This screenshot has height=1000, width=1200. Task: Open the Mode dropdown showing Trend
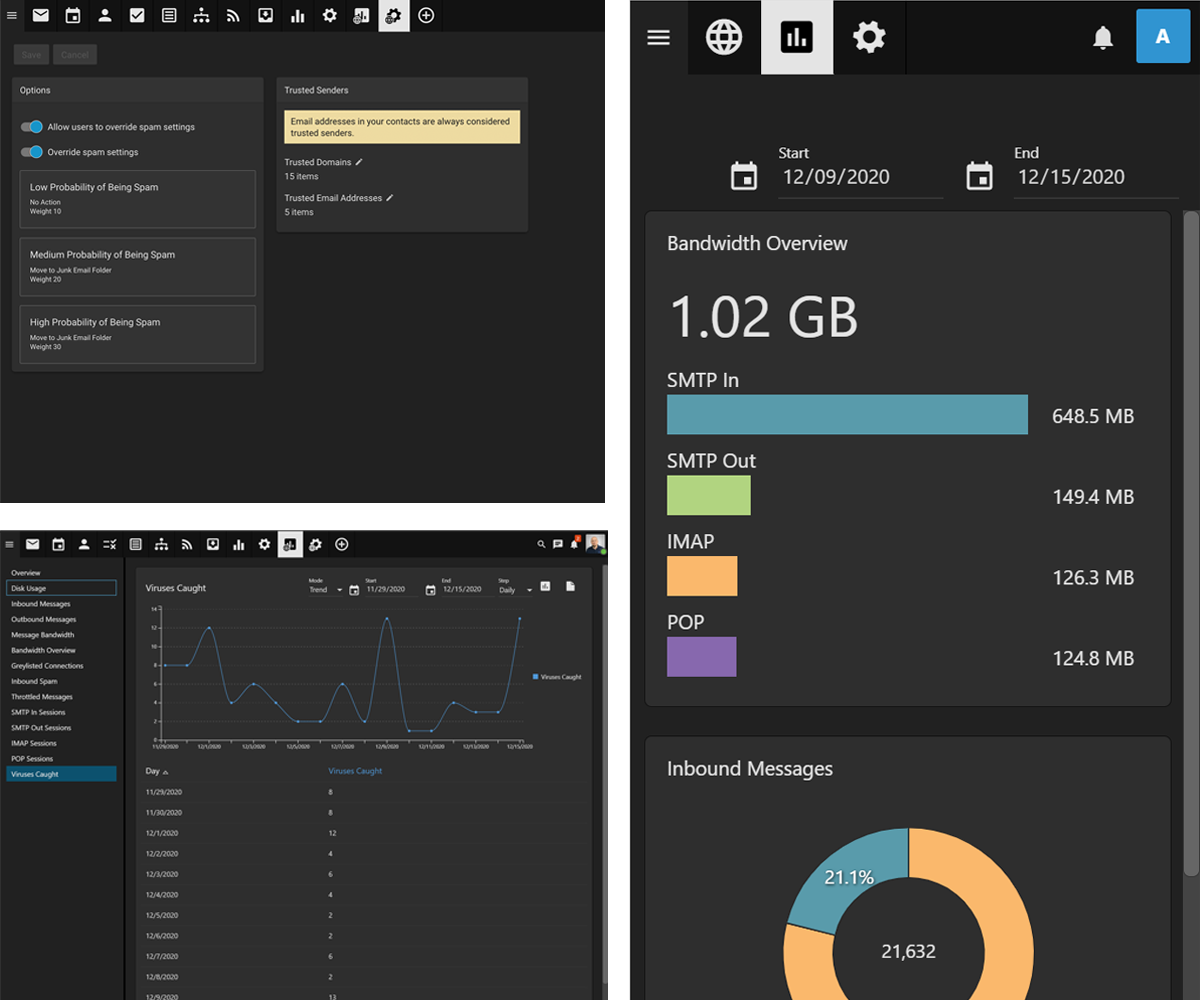325,590
